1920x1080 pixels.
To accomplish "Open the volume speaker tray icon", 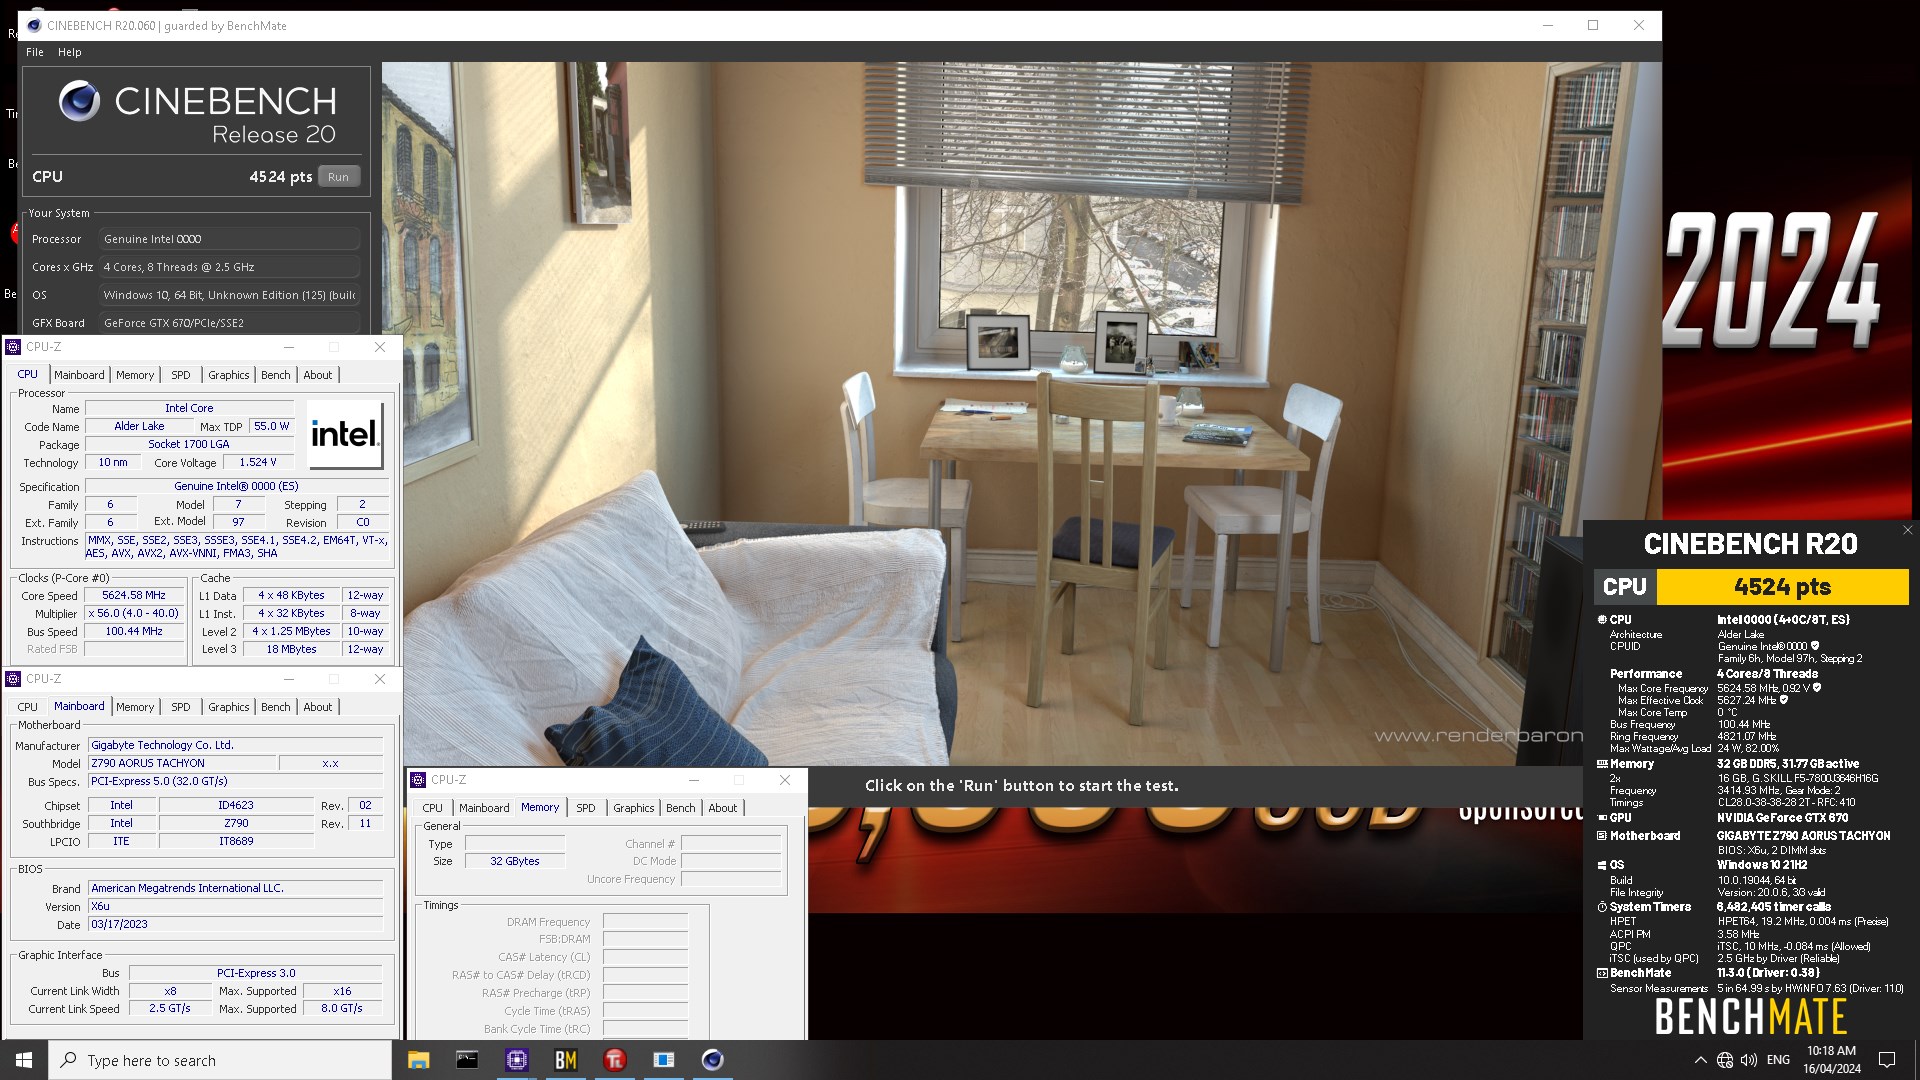I will point(1749,1060).
